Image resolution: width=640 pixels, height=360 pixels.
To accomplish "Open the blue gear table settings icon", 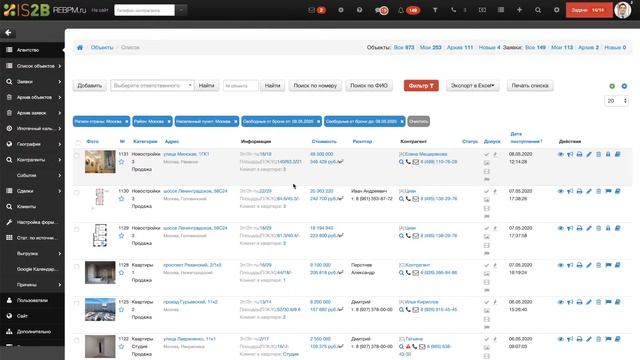I will point(624,86).
